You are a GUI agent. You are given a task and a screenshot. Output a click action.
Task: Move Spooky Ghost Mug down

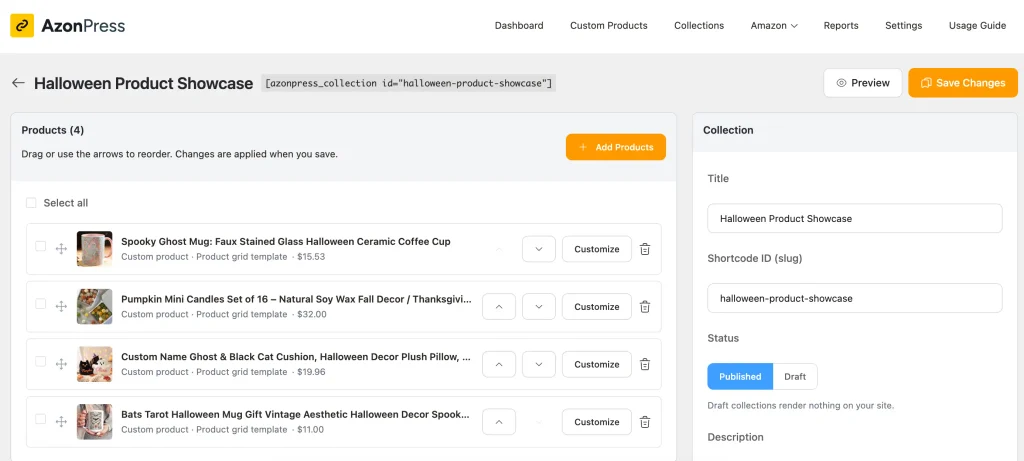coord(539,249)
